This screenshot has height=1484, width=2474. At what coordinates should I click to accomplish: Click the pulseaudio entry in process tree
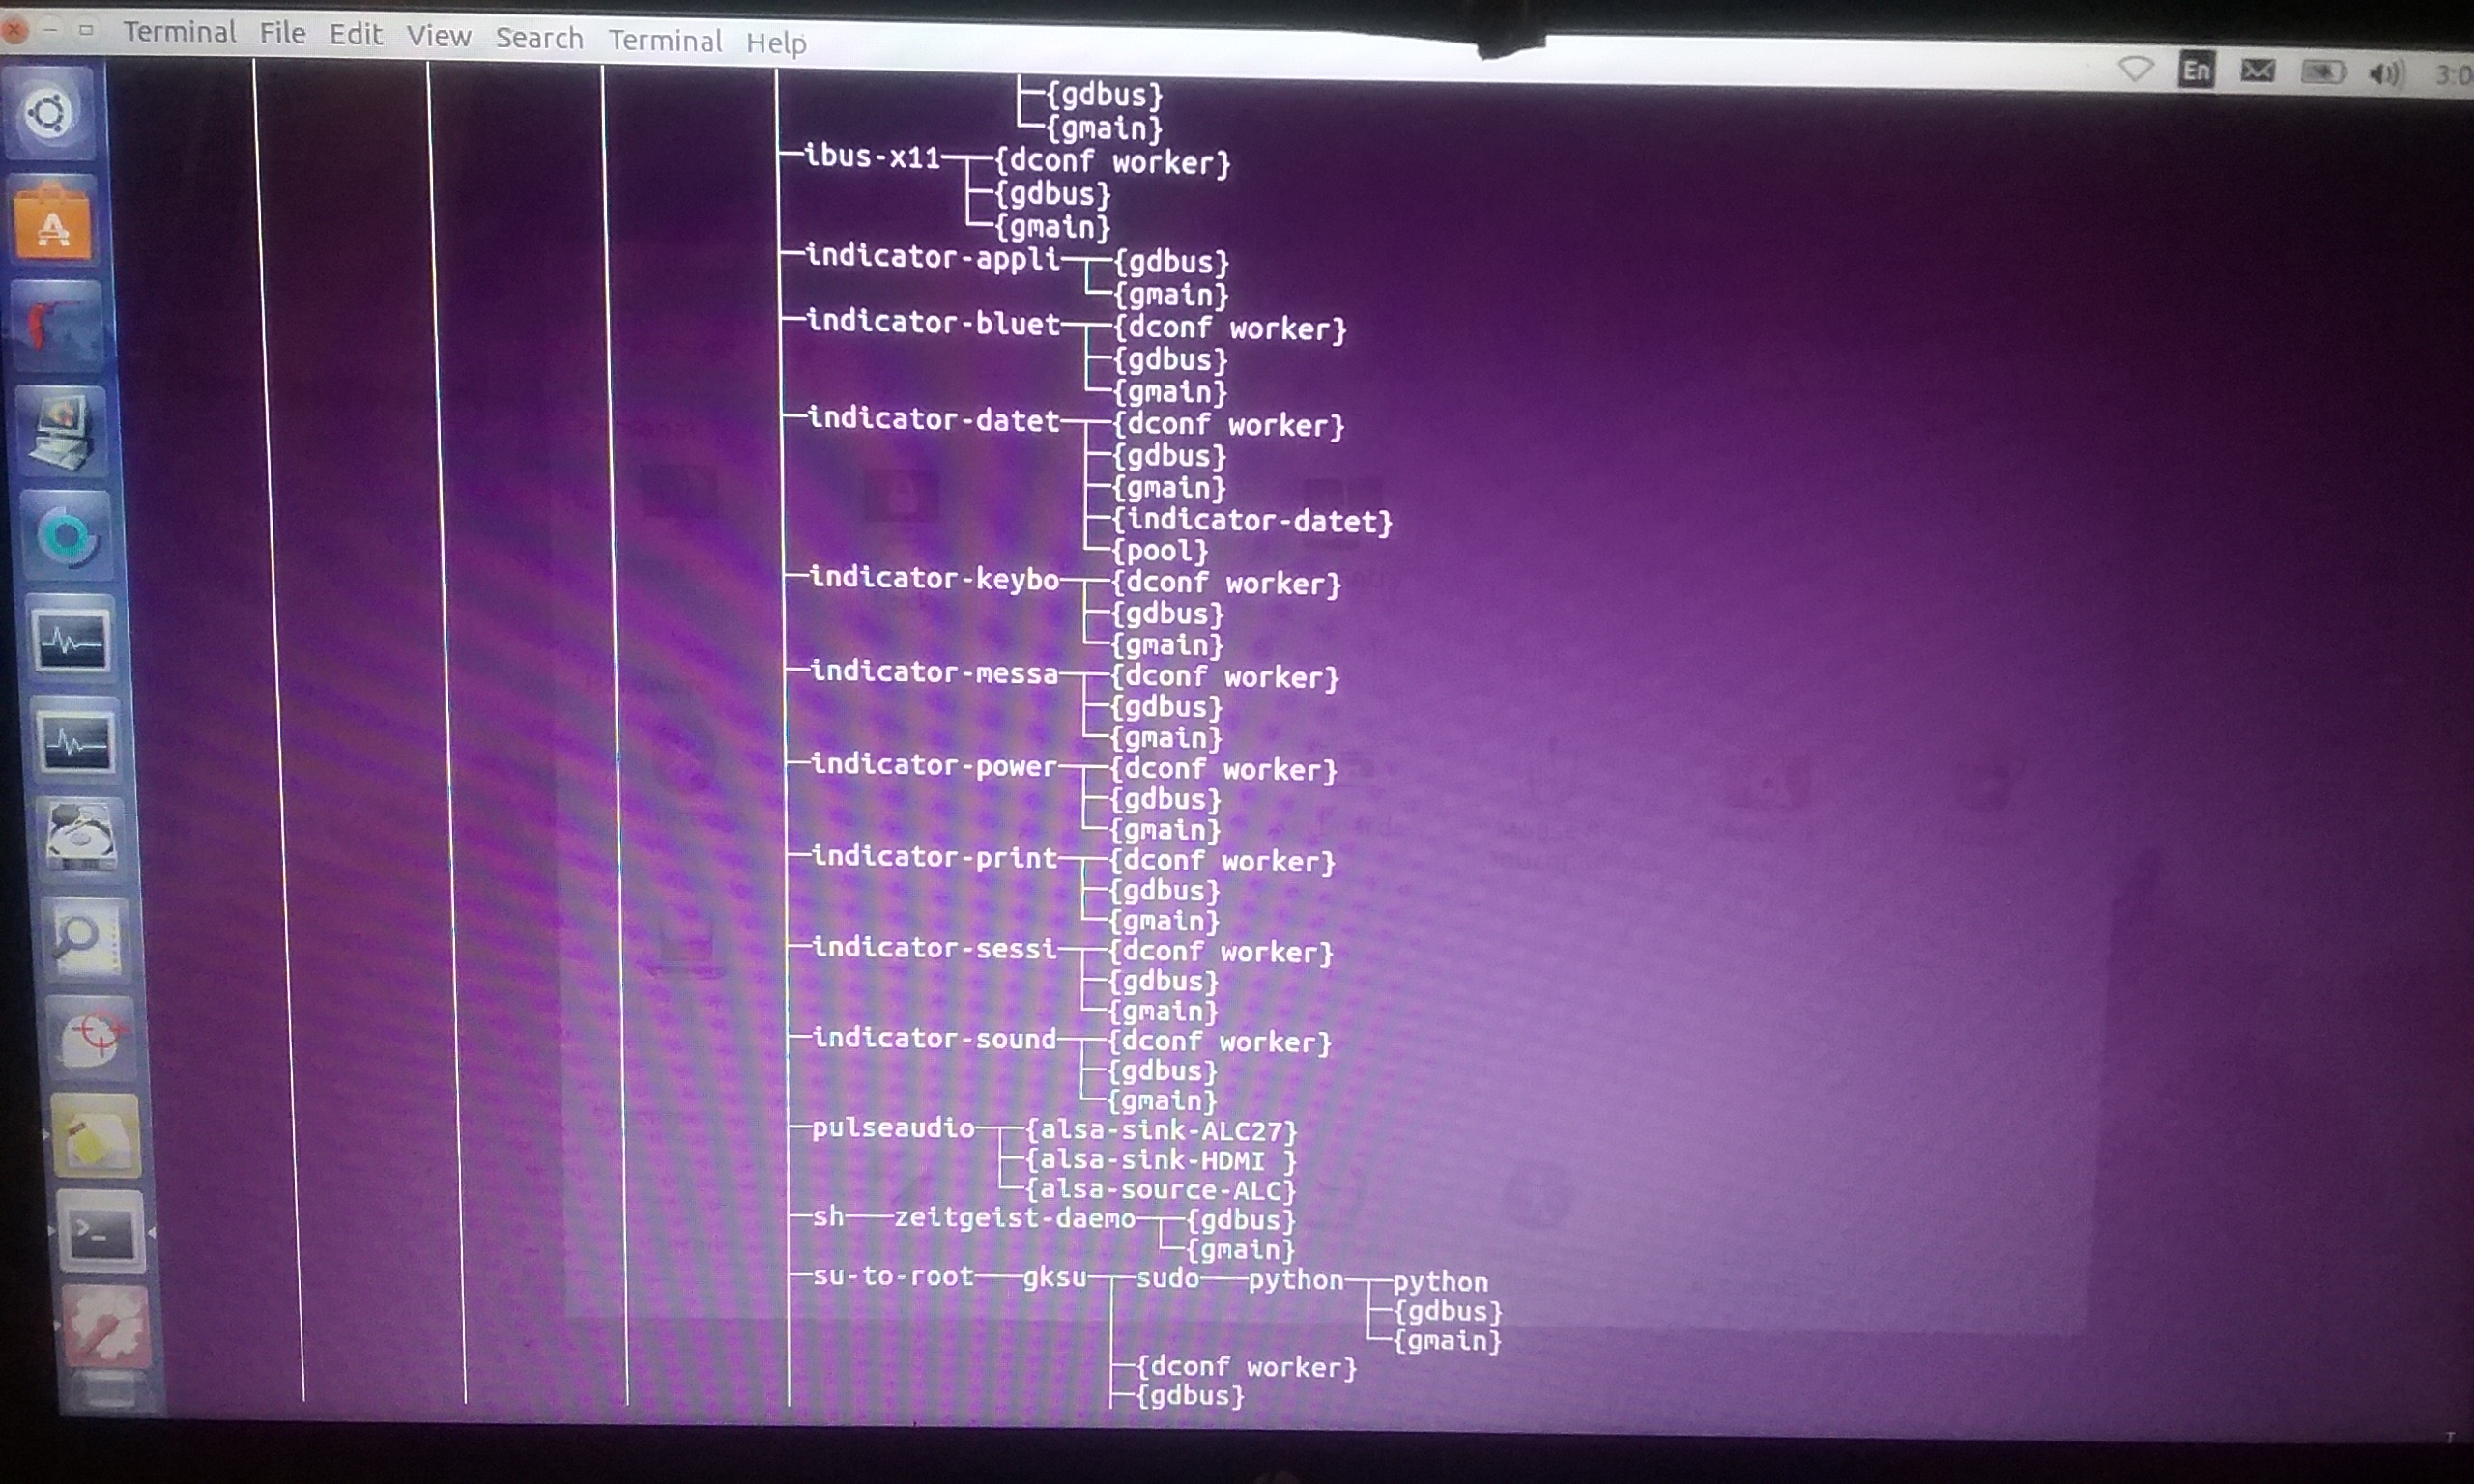tap(893, 1128)
